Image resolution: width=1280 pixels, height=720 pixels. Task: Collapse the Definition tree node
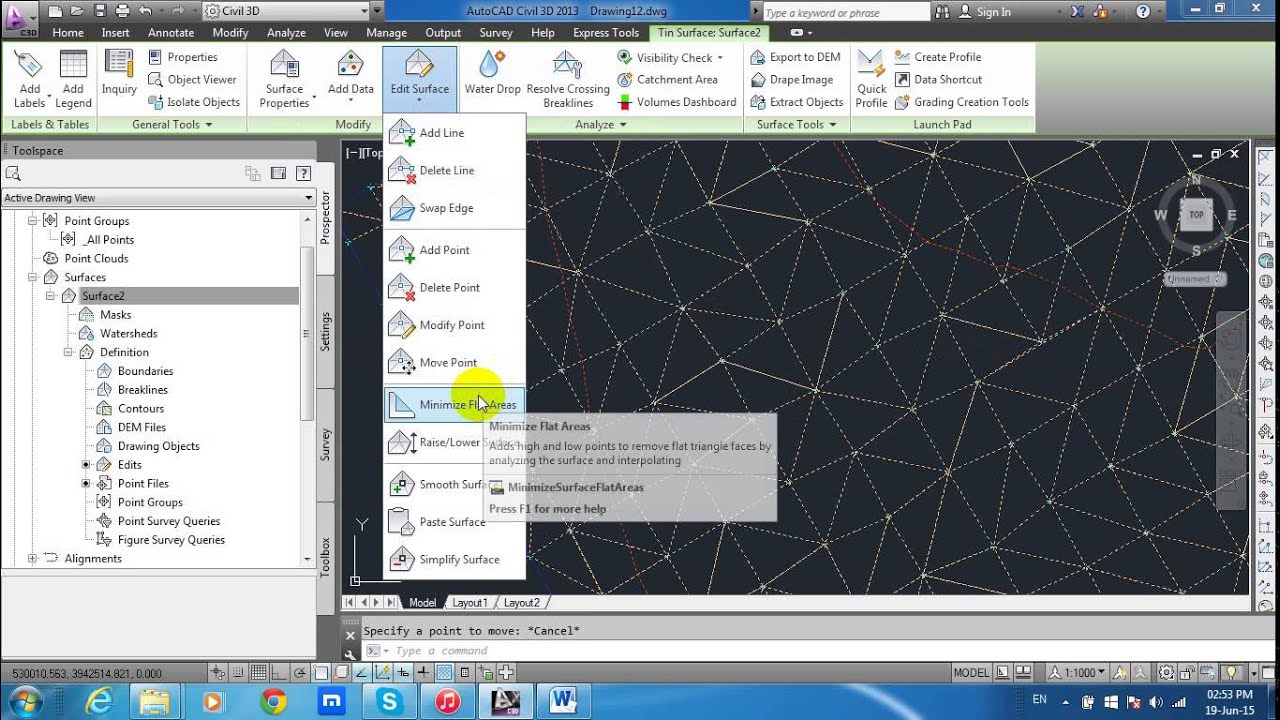pos(68,352)
